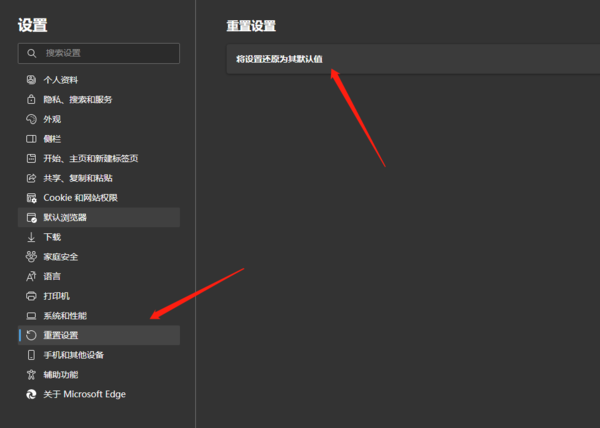Click the 重置设置 reset arrow icon
600x428 pixels.
(x=31, y=335)
